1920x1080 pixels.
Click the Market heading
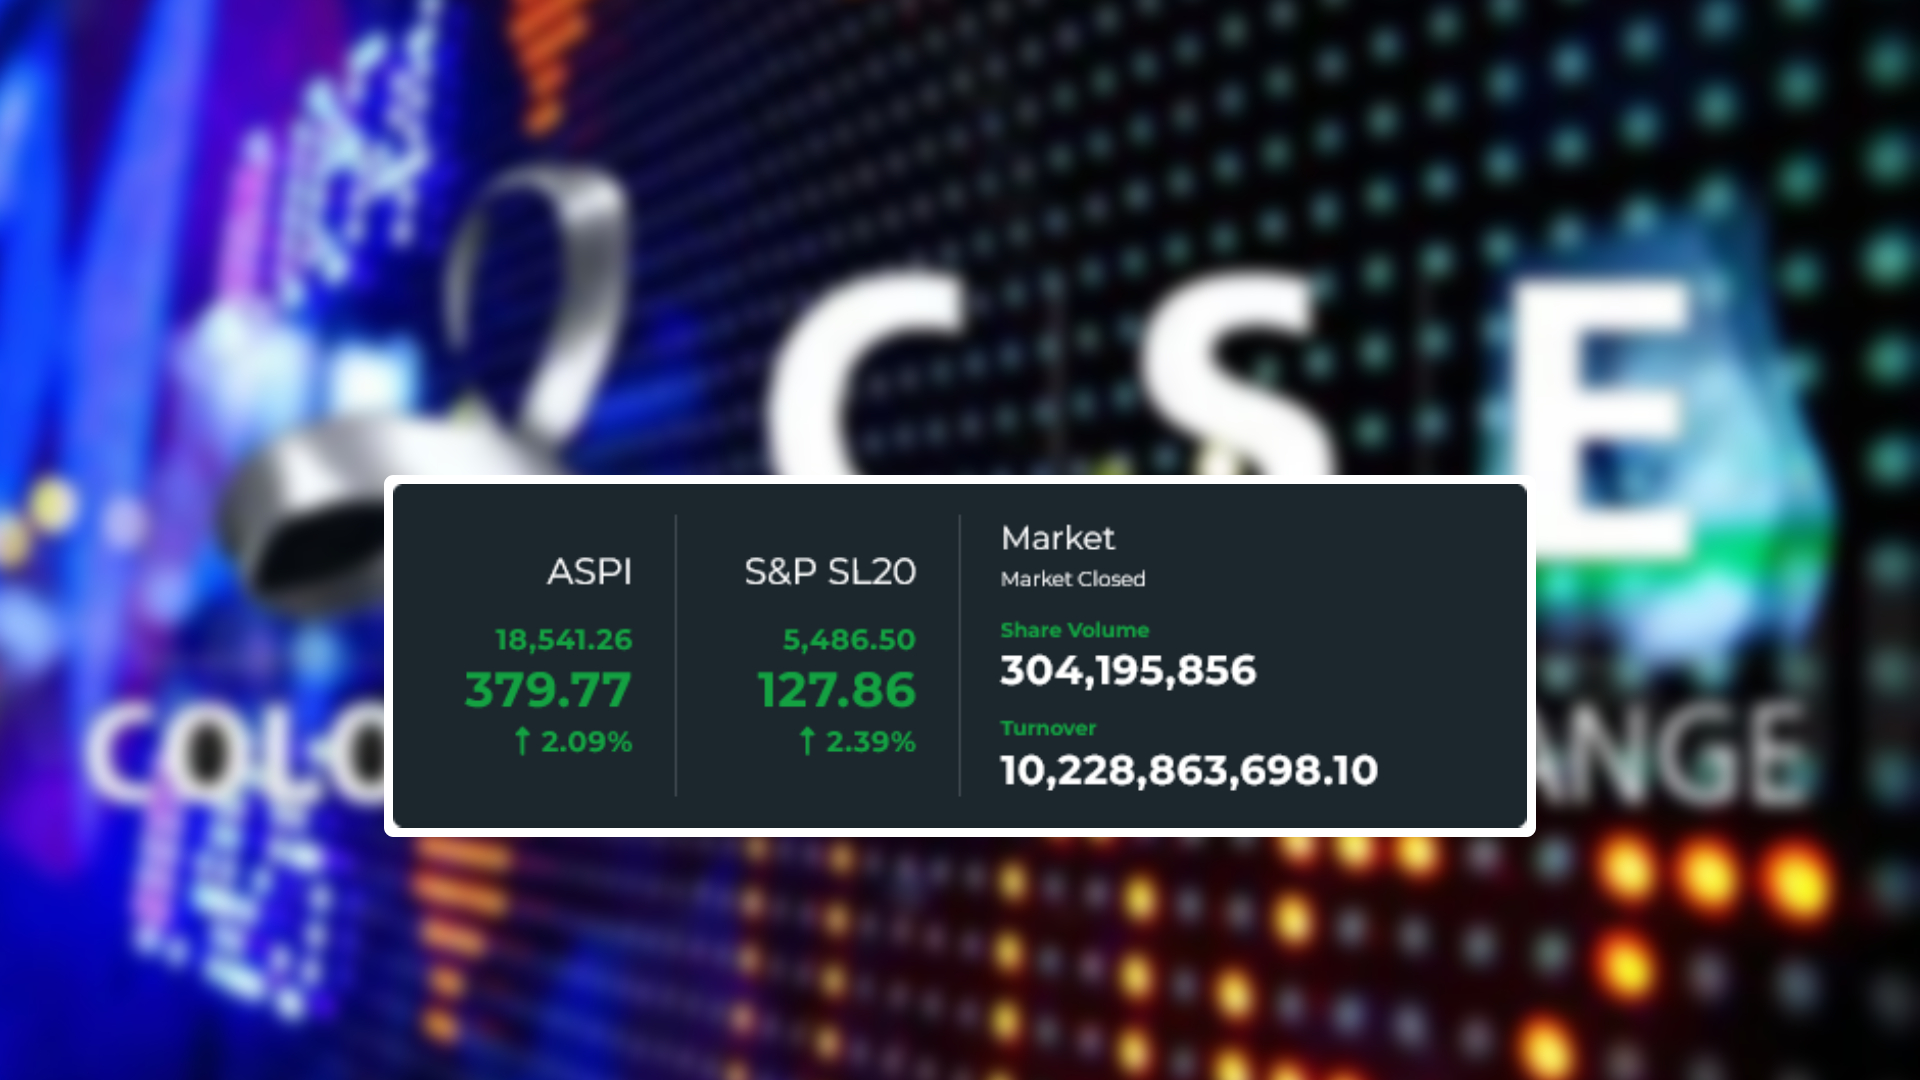[1057, 538]
